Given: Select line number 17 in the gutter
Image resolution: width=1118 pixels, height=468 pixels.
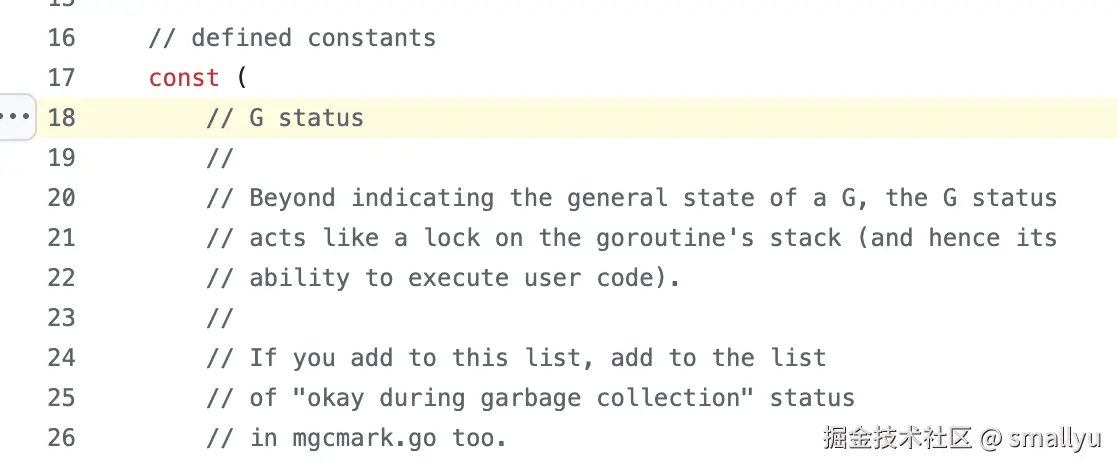Looking at the screenshot, I should [61, 78].
